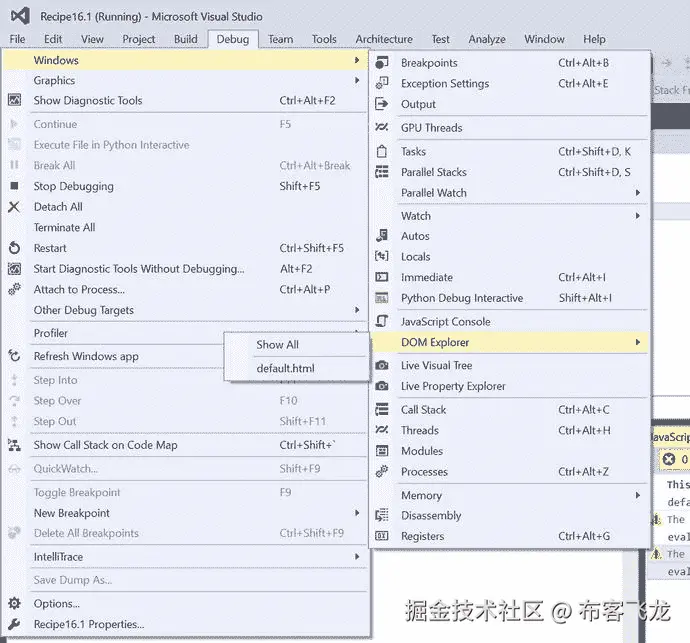Viewport: 690px width, 643px height.
Task: Choose default.html in DOM Explorer submenu
Action: click(x=296, y=368)
